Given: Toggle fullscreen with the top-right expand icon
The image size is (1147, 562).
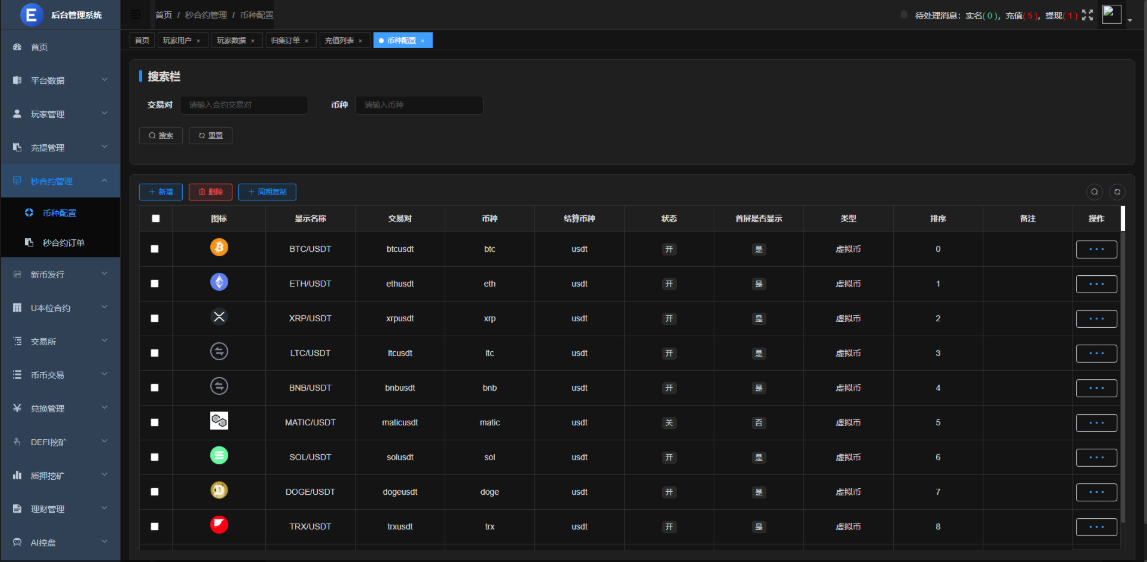Looking at the screenshot, I should point(1088,15).
